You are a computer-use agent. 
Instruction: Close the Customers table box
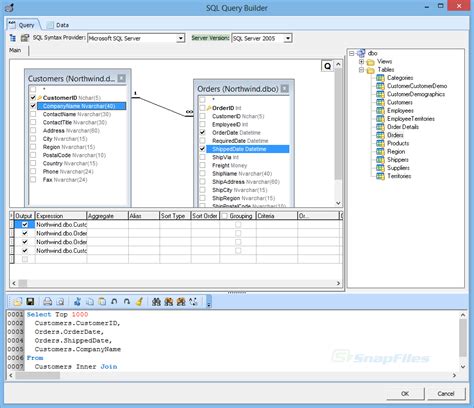coord(122,78)
